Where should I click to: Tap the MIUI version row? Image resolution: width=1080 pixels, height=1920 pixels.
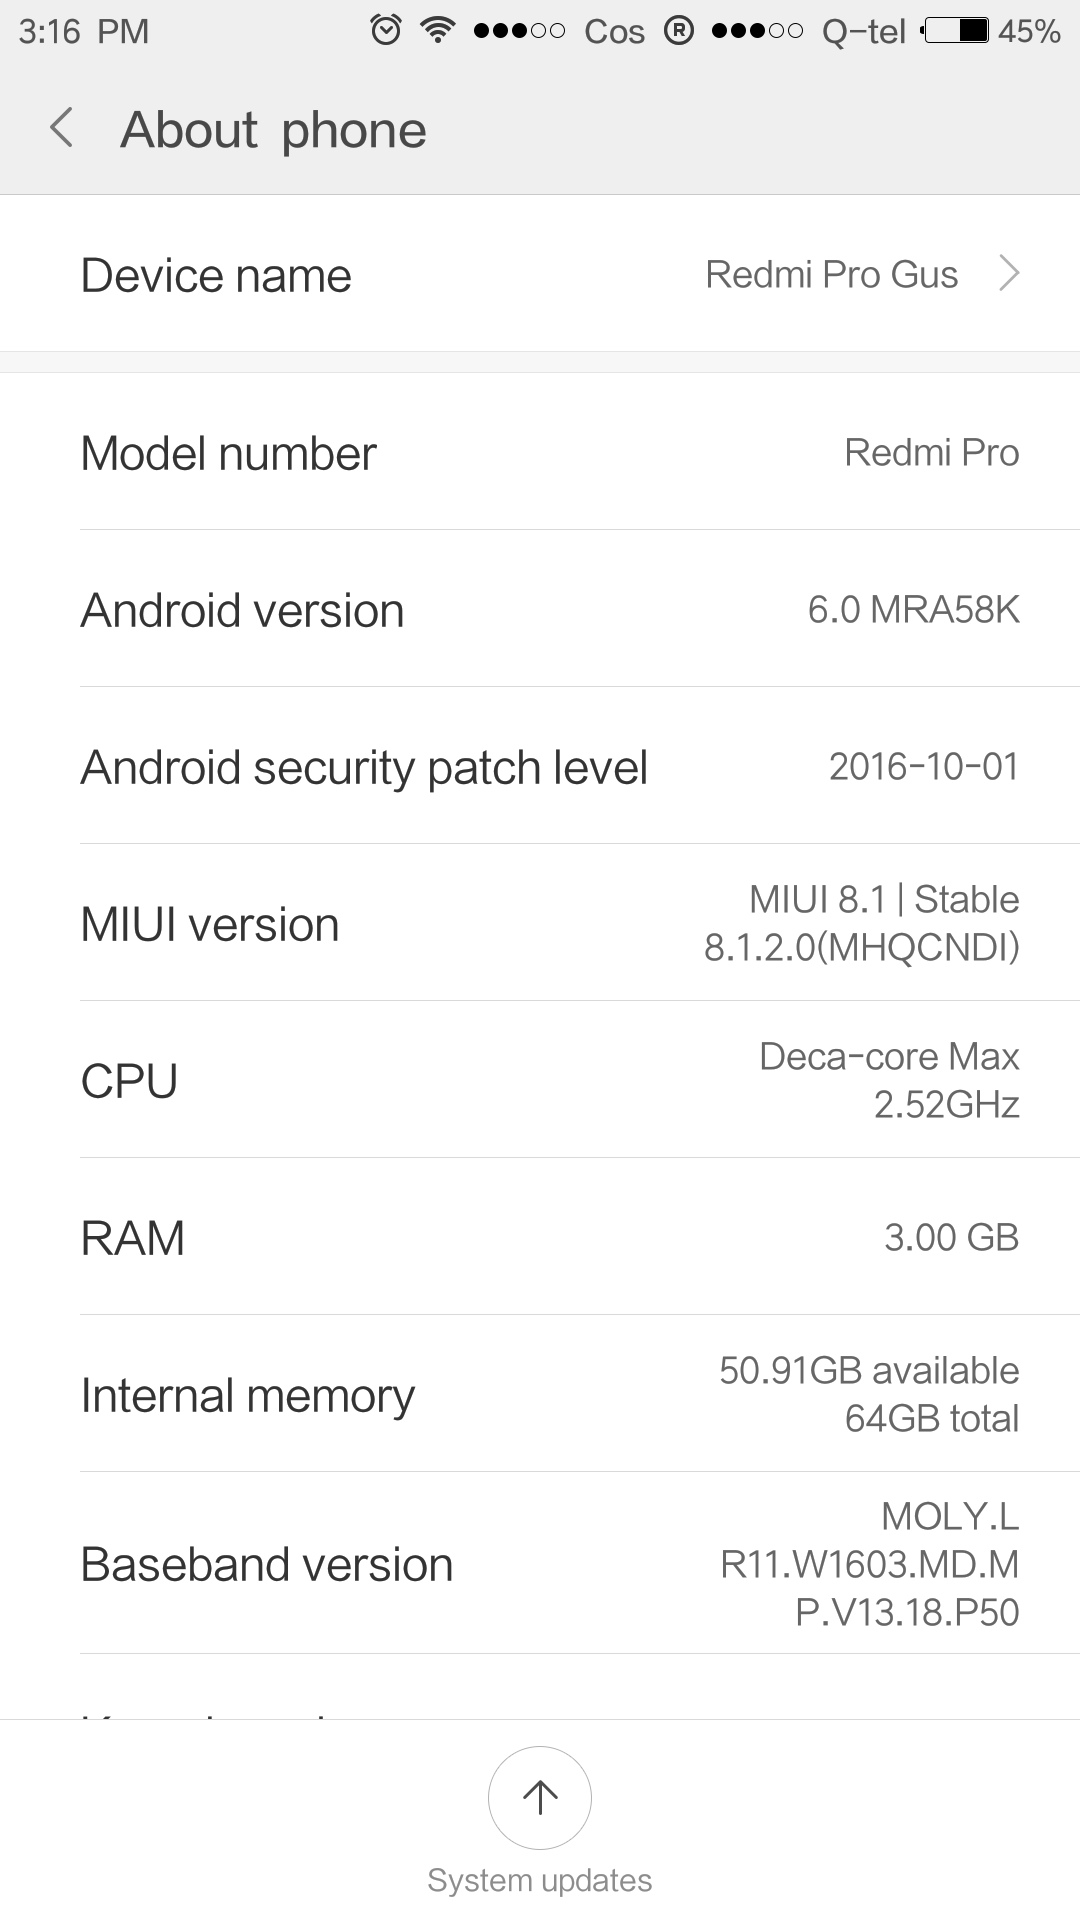tap(540, 924)
